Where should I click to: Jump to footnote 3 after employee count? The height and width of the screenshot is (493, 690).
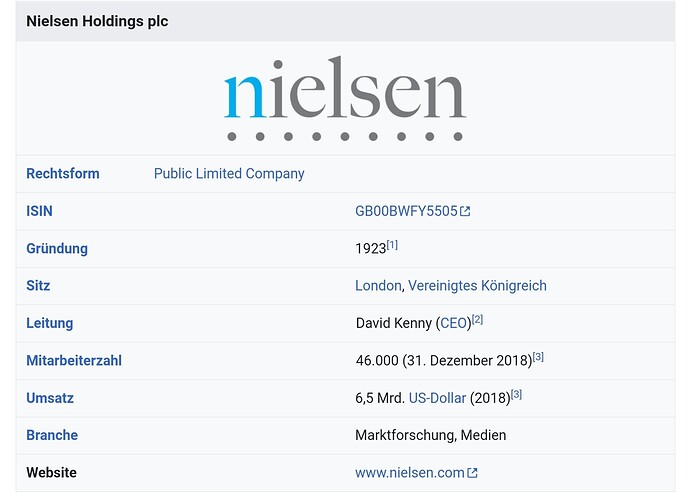click(x=538, y=357)
